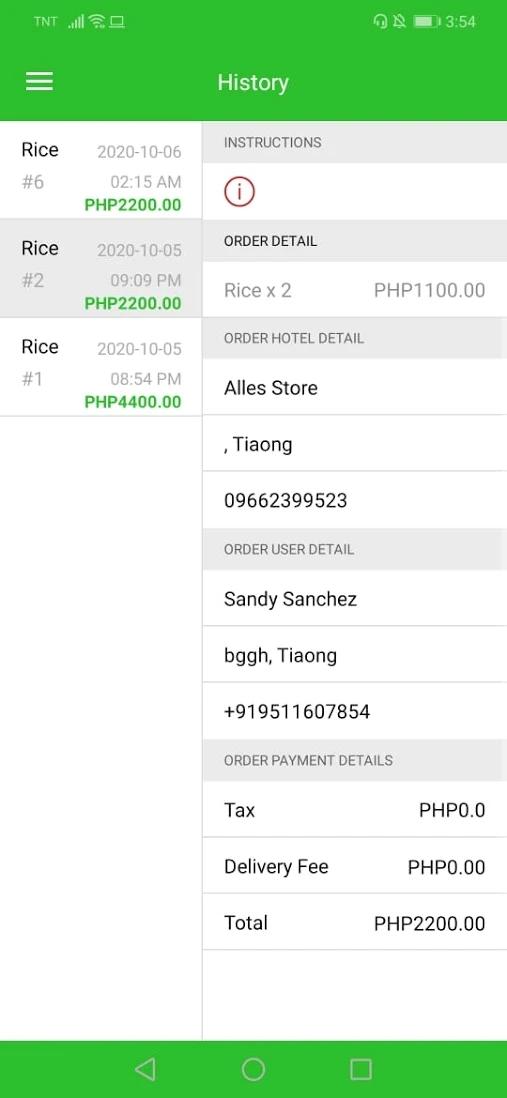The image size is (507, 1098).
Task: Tap the Android home circle button
Action: click(x=253, y=1069)
